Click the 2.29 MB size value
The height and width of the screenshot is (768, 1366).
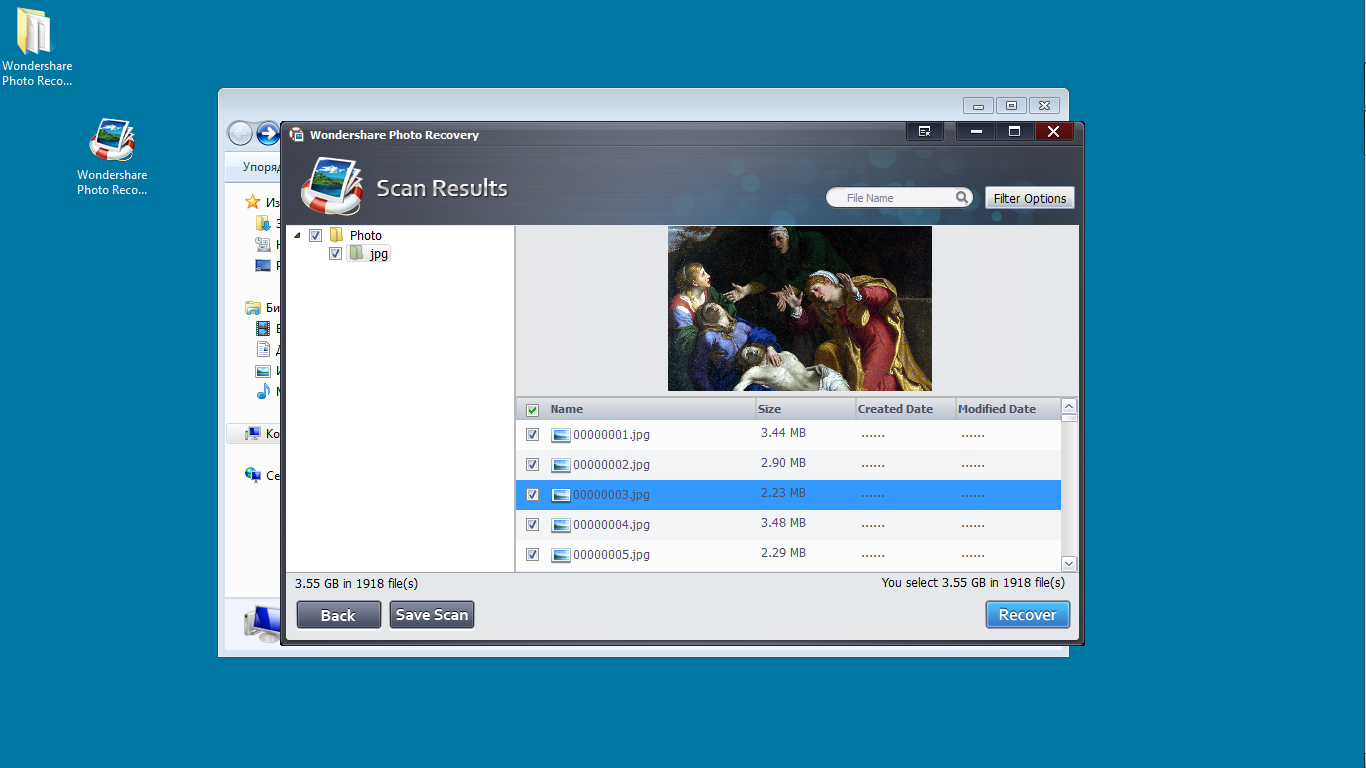[783, 553]
